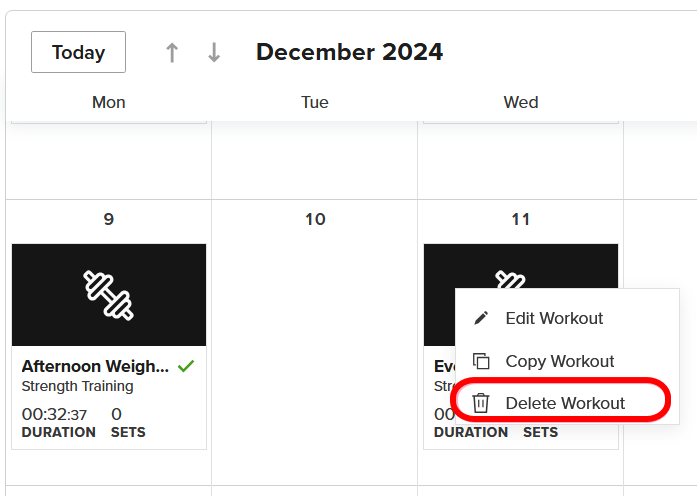Select day 11 date number
Screen dimensions: 697x496
521,219
